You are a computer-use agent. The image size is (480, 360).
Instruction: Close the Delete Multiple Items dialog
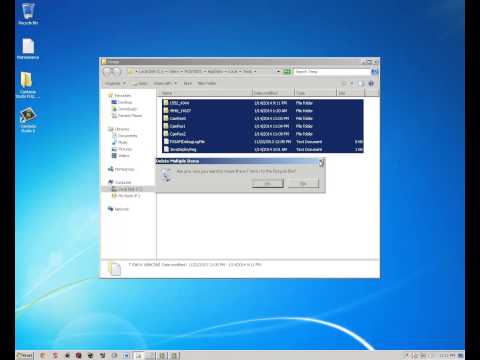pyautogui.click(x=321, y=162)
